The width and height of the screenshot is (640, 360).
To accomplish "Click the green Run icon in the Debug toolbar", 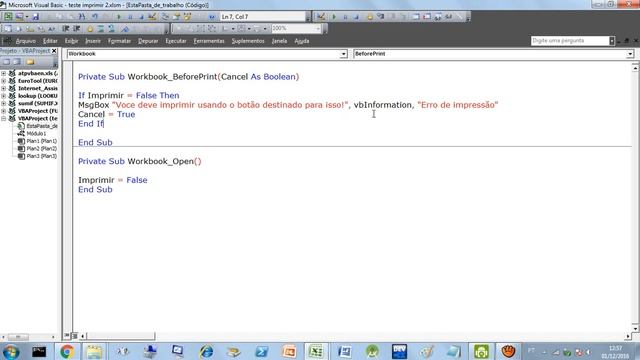I will click(x=334, y=17).
